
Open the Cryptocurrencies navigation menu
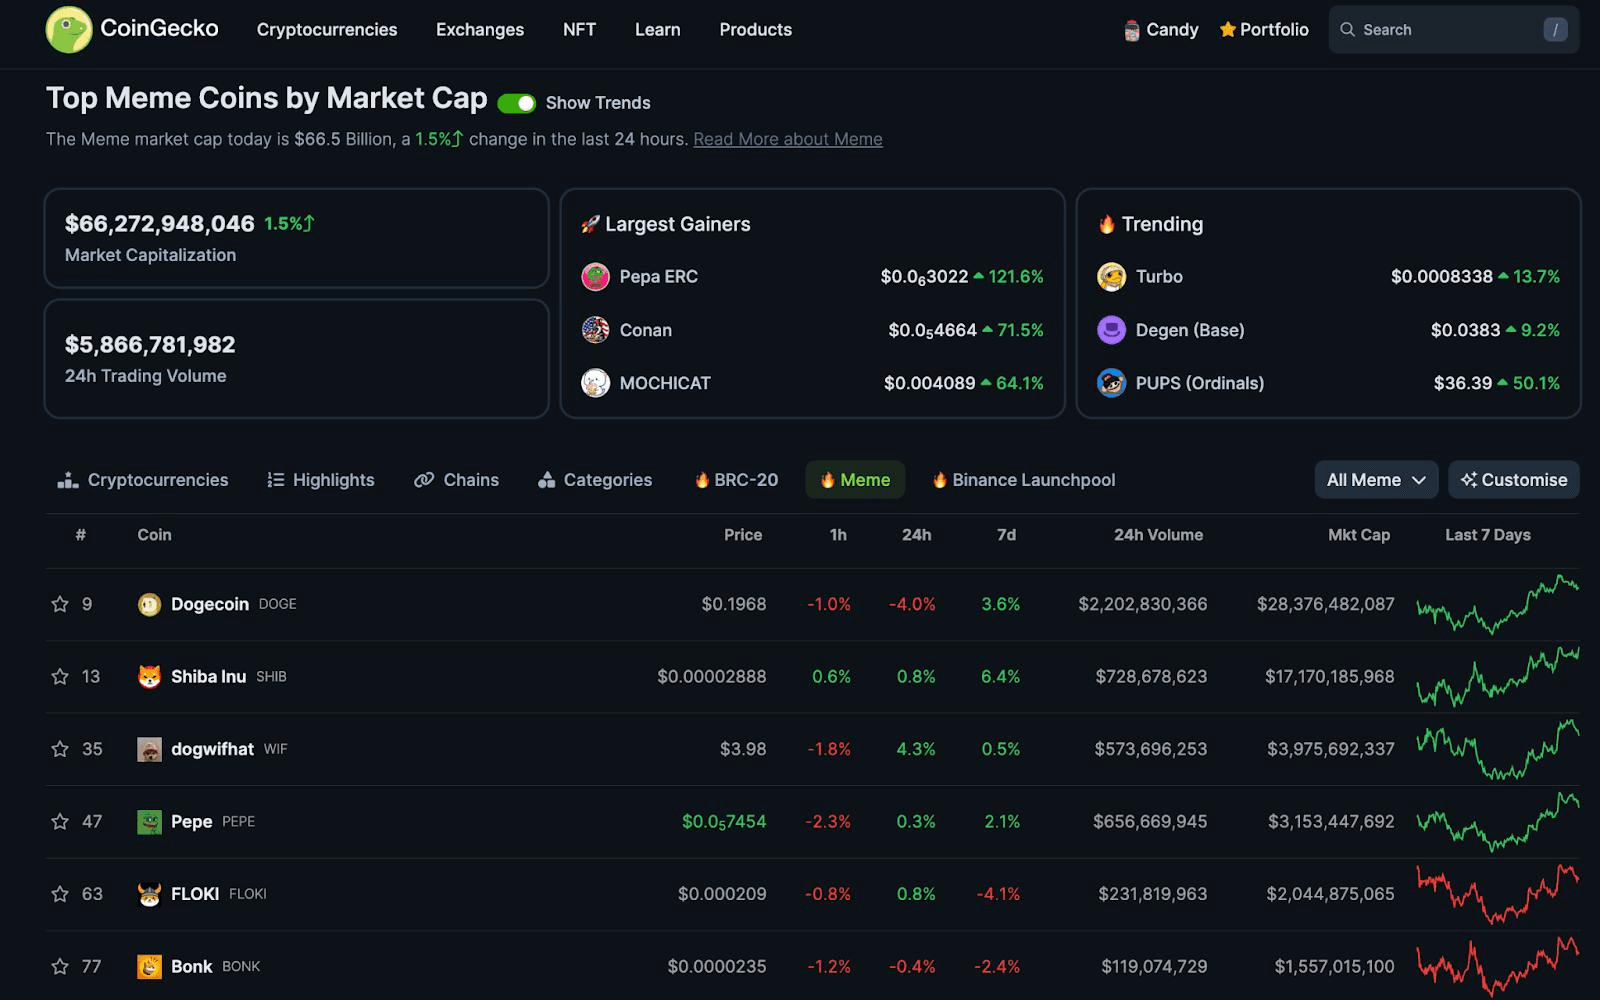tap(327, 30)
